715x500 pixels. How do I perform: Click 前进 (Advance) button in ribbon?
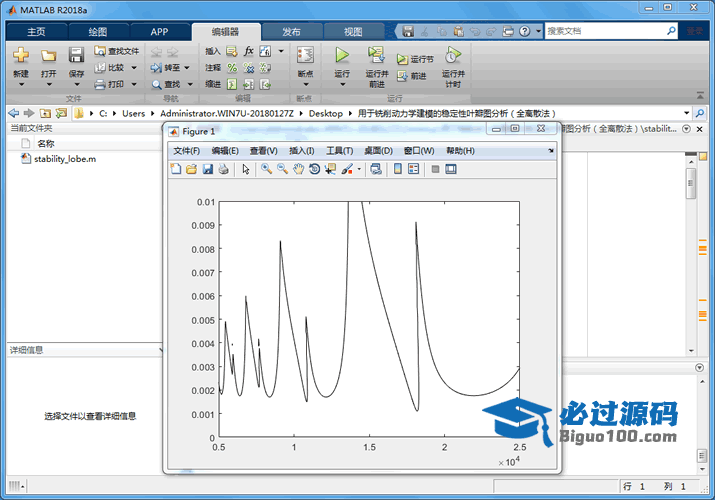coord(411,76)
